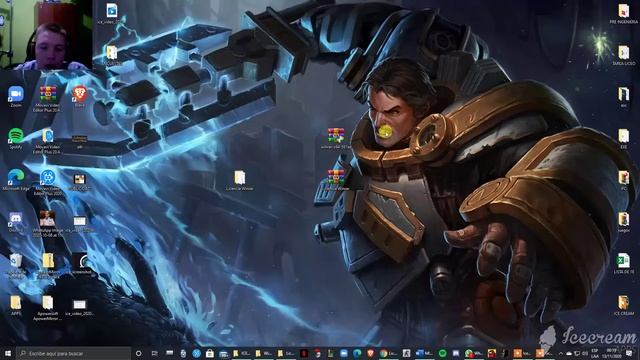Open Task View from the taskbar
This screenshot has width=640, height=360.
[x=154, y=353]
